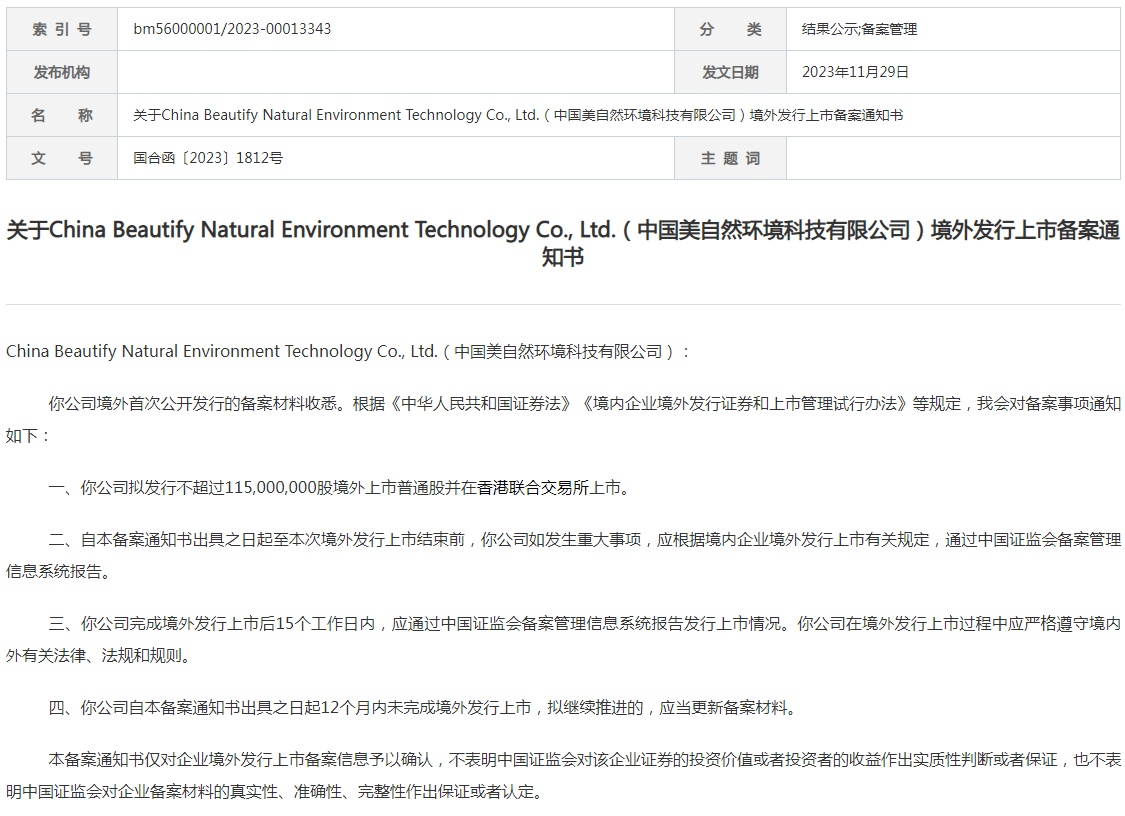The width and height of the screenshot is (1125, 816).
Task: Select index number bm56000001/2023-00013343
Action: tap(232, 29)
